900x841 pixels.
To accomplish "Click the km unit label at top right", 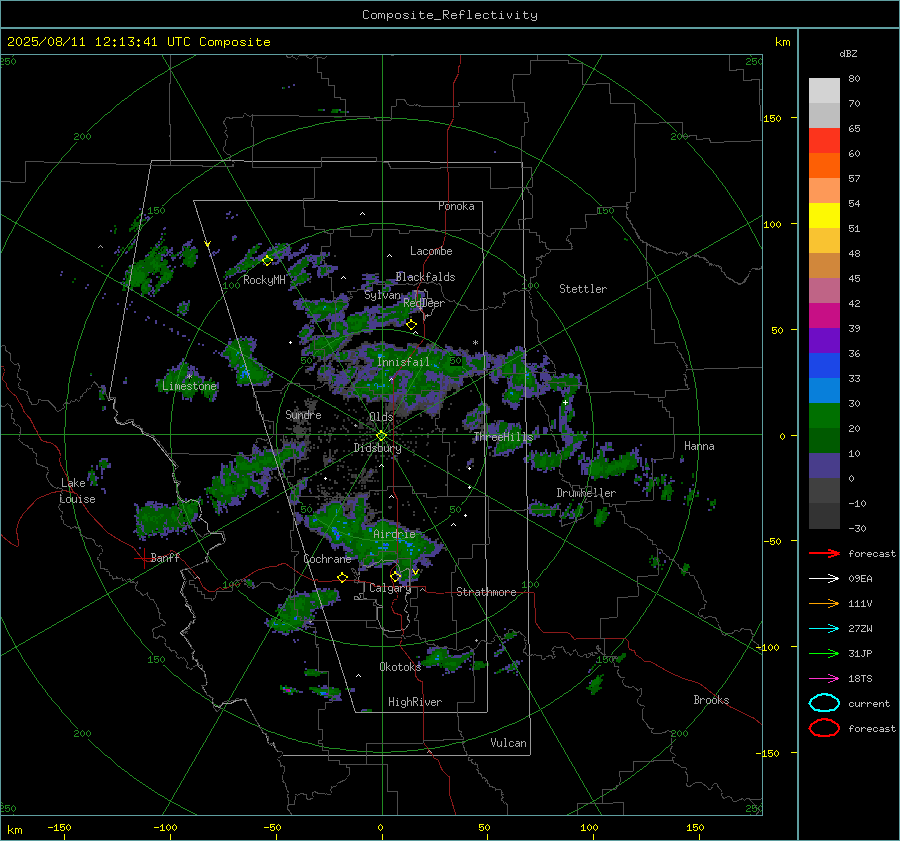I will pos(782,42).
